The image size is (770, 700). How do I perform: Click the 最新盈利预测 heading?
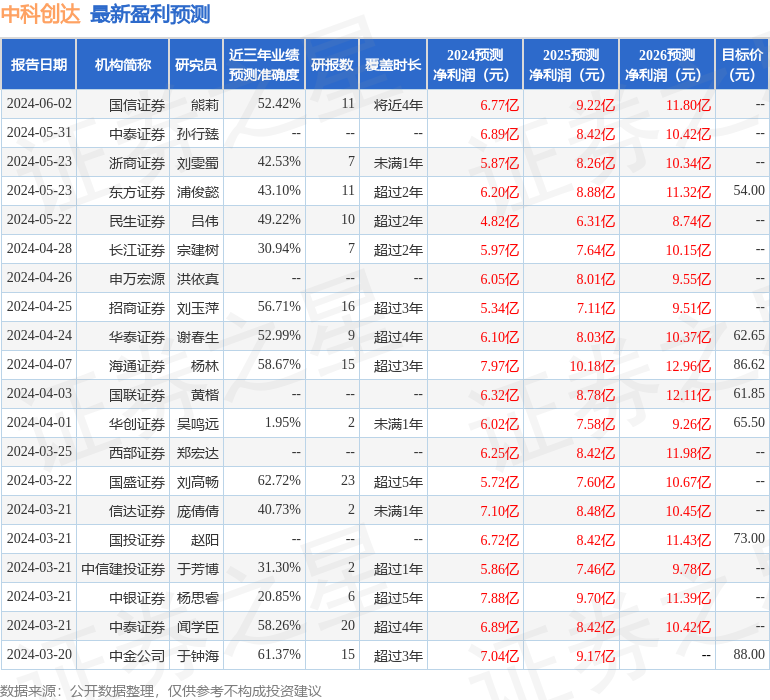pyautogui.click(x=150, y=14)
